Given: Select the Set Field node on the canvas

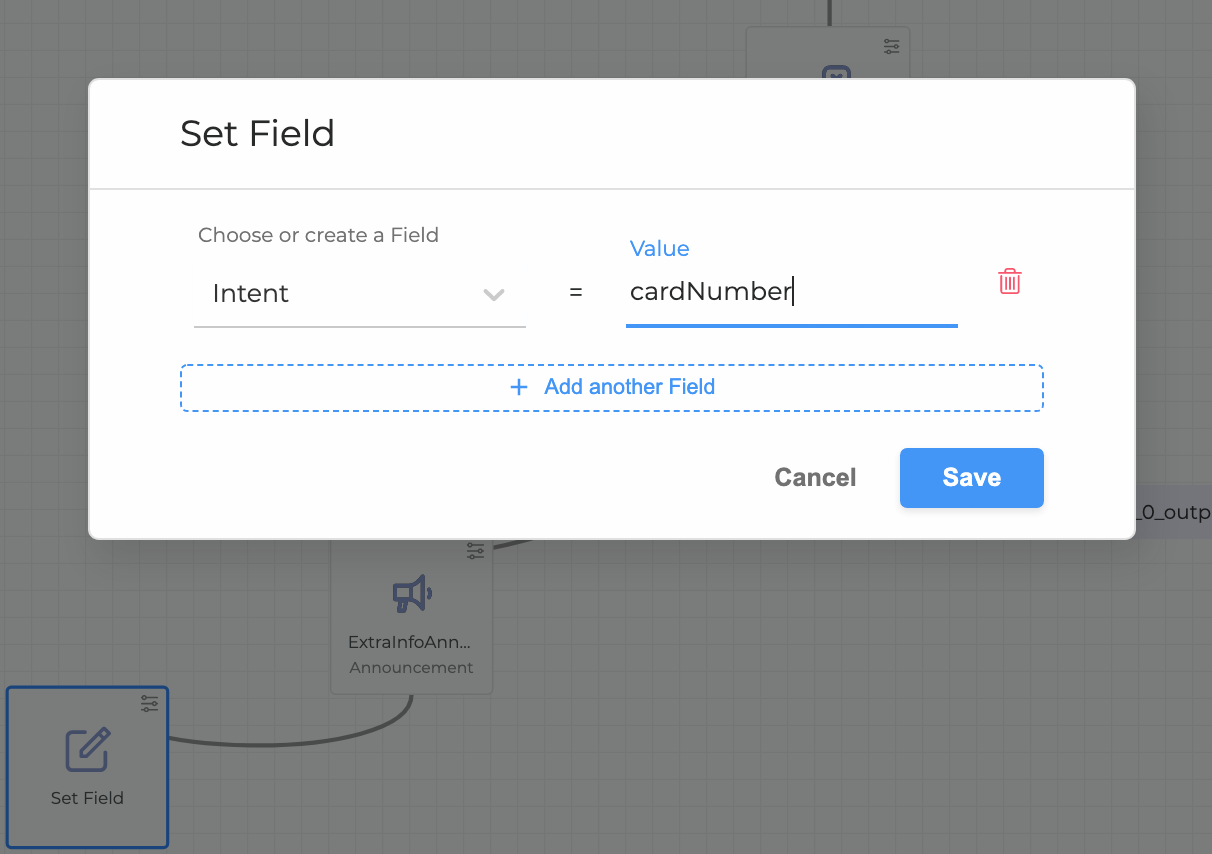Looking at the screenshot, I should [87, 767].
